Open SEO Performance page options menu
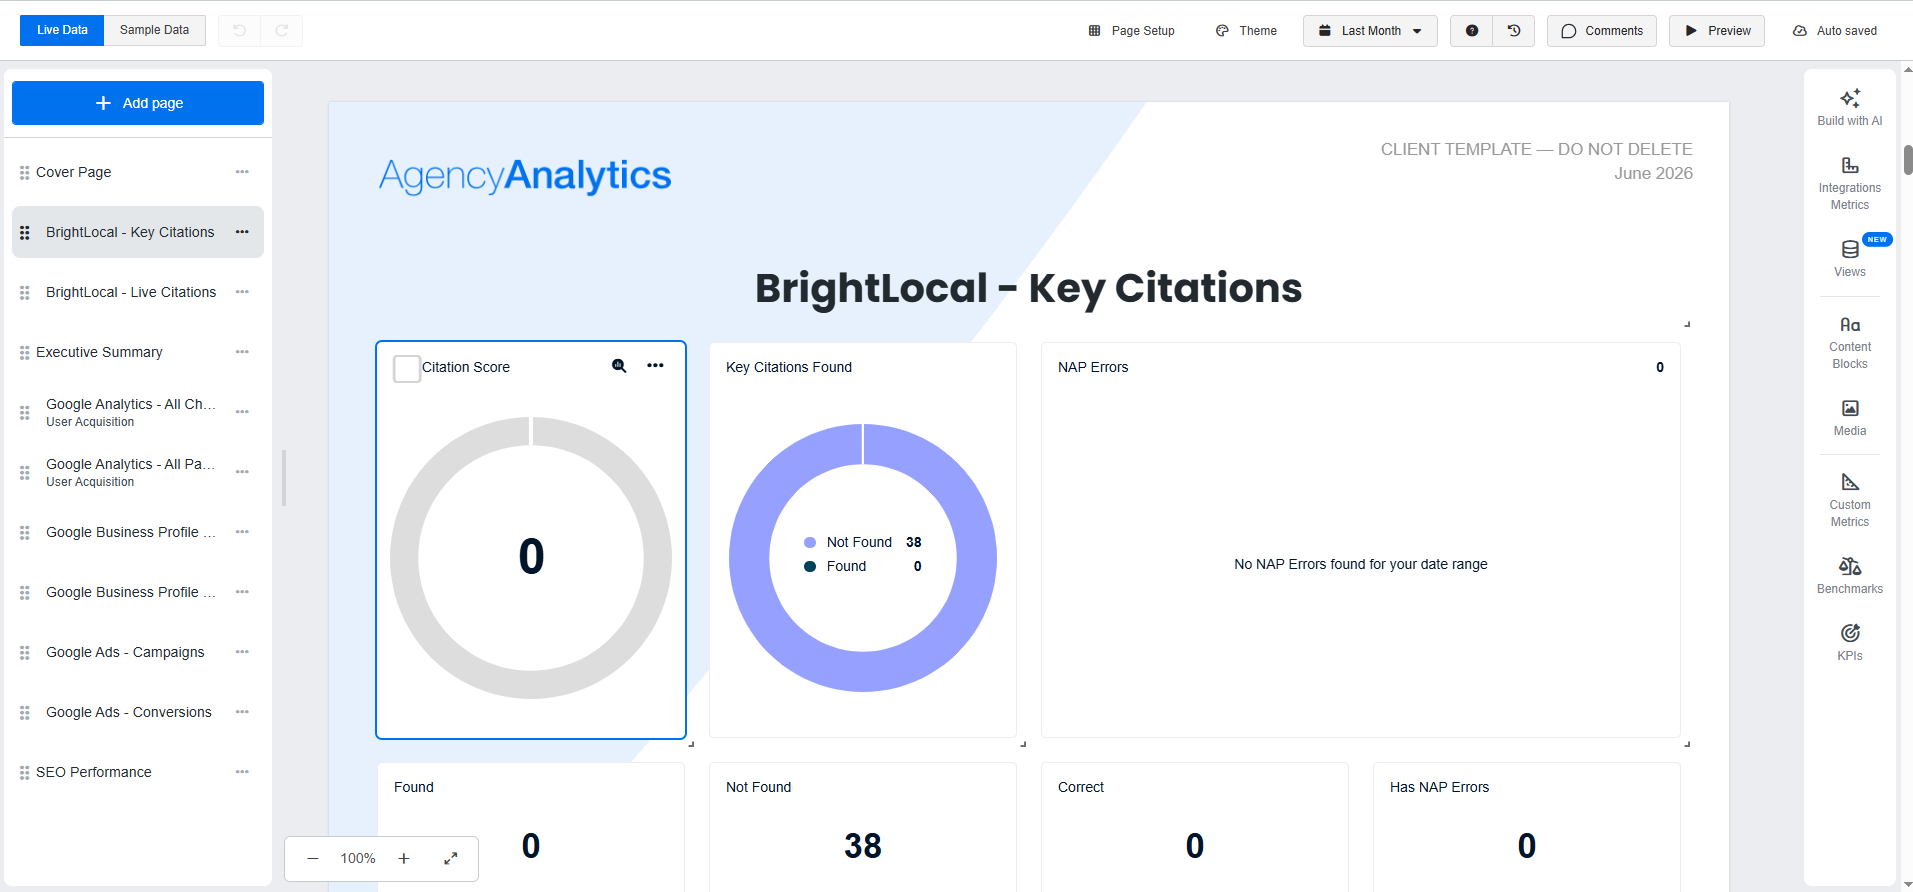The width and height of the screenshot is (1913, 892). click(242, 772)
